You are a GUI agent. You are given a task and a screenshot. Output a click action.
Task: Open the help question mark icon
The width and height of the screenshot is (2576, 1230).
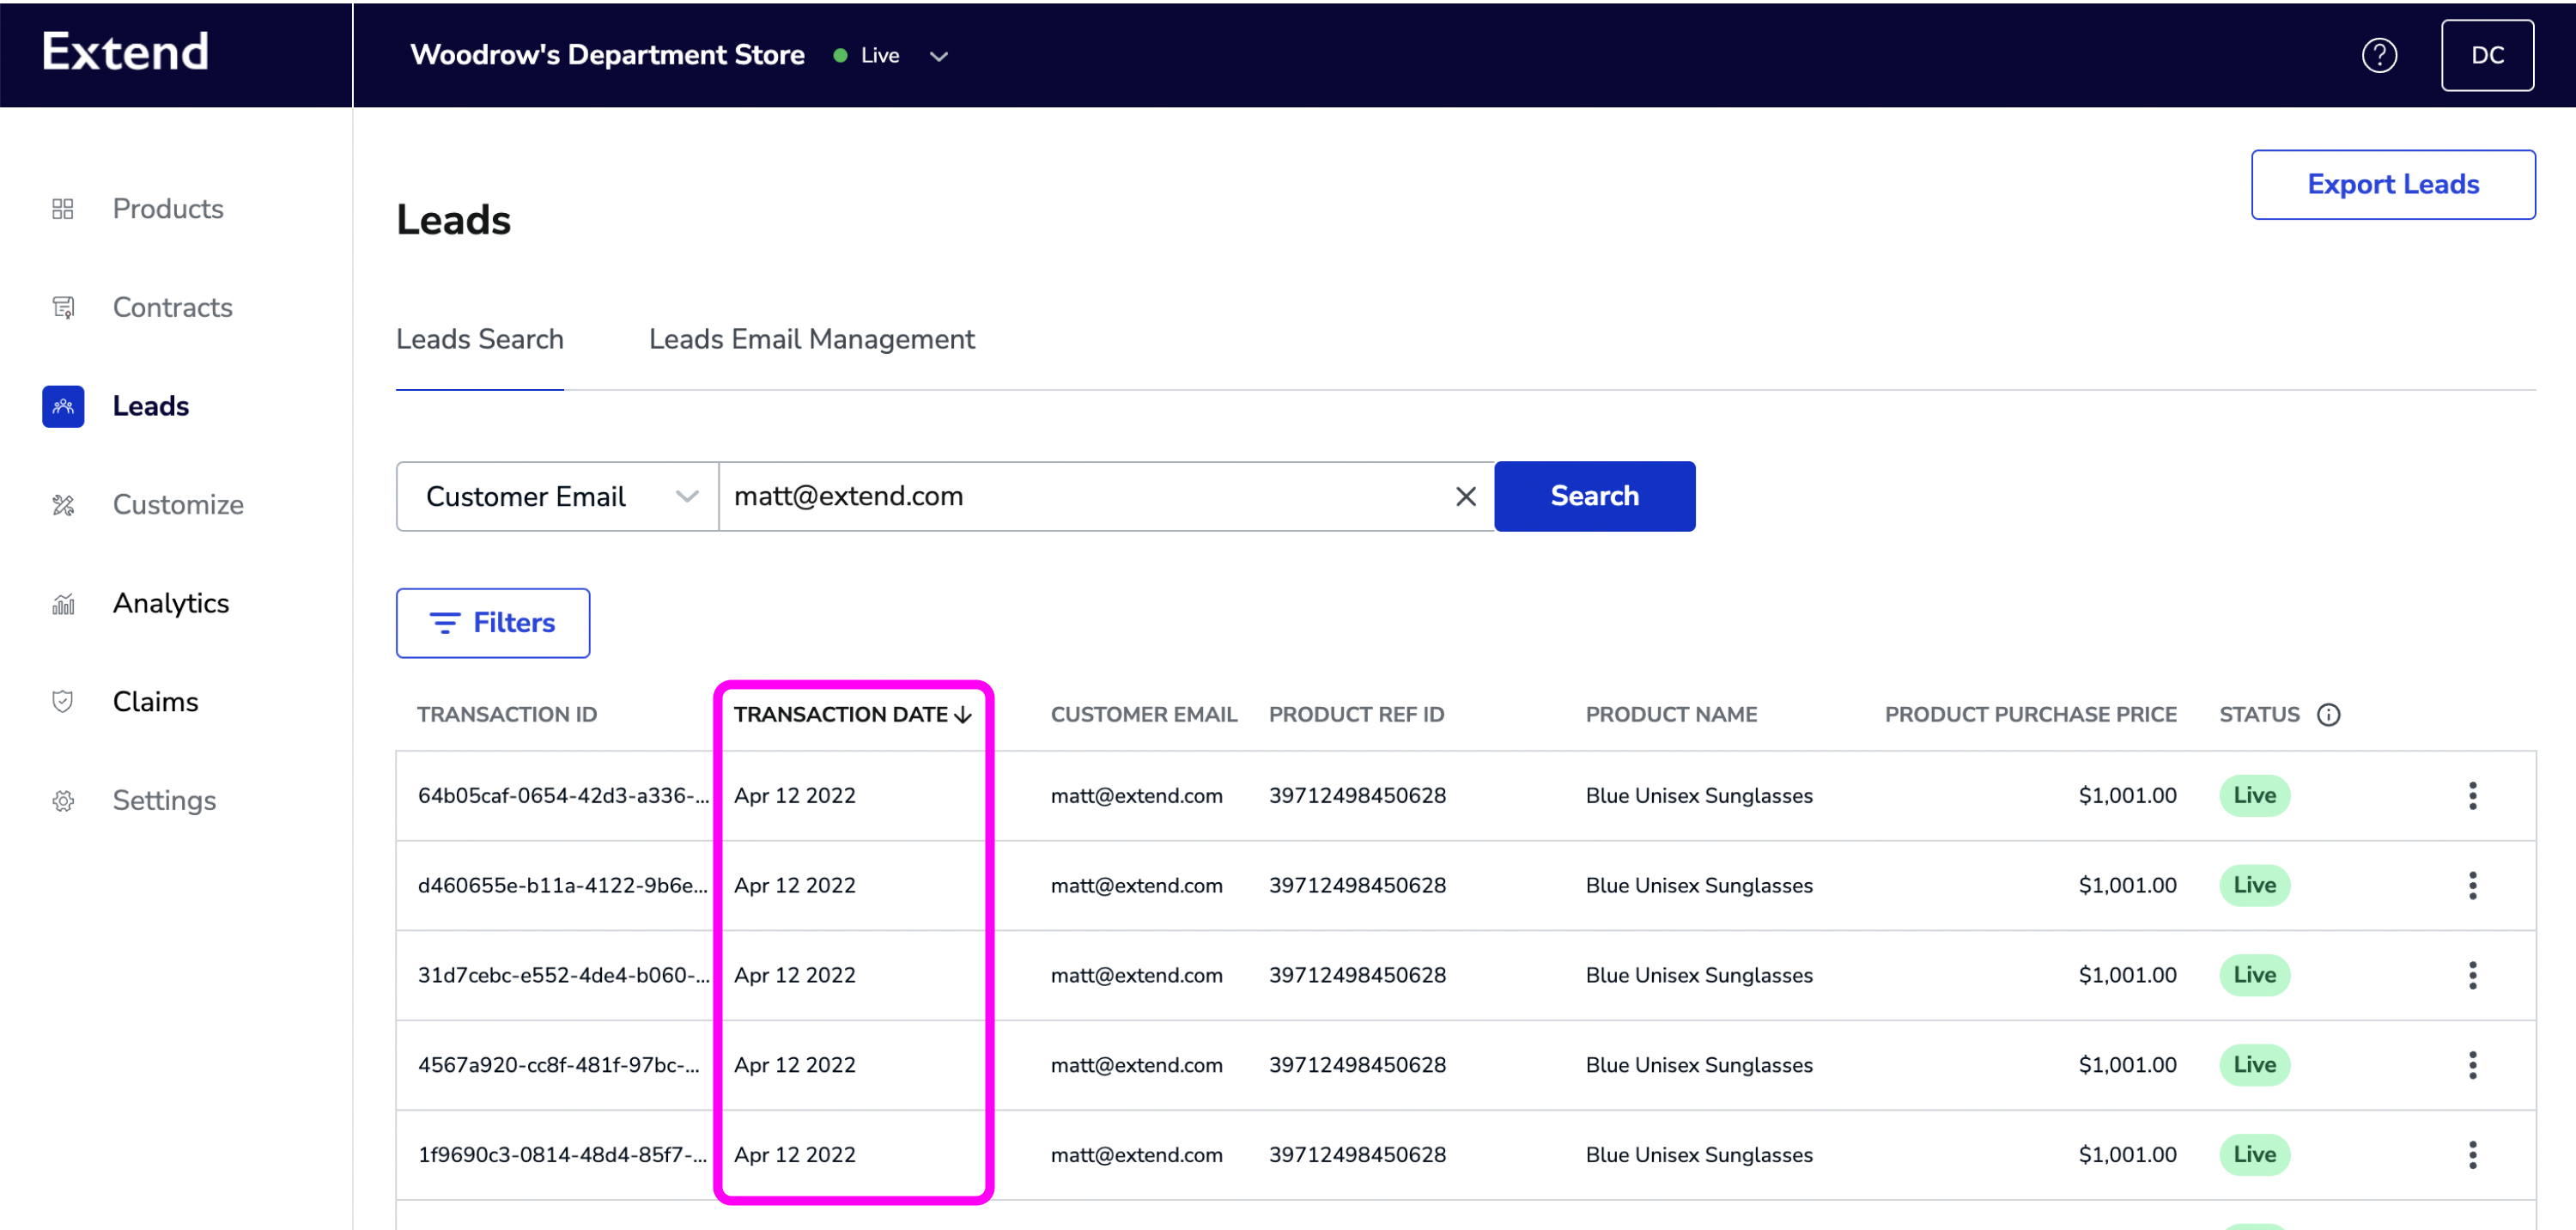click(2379, 55)
